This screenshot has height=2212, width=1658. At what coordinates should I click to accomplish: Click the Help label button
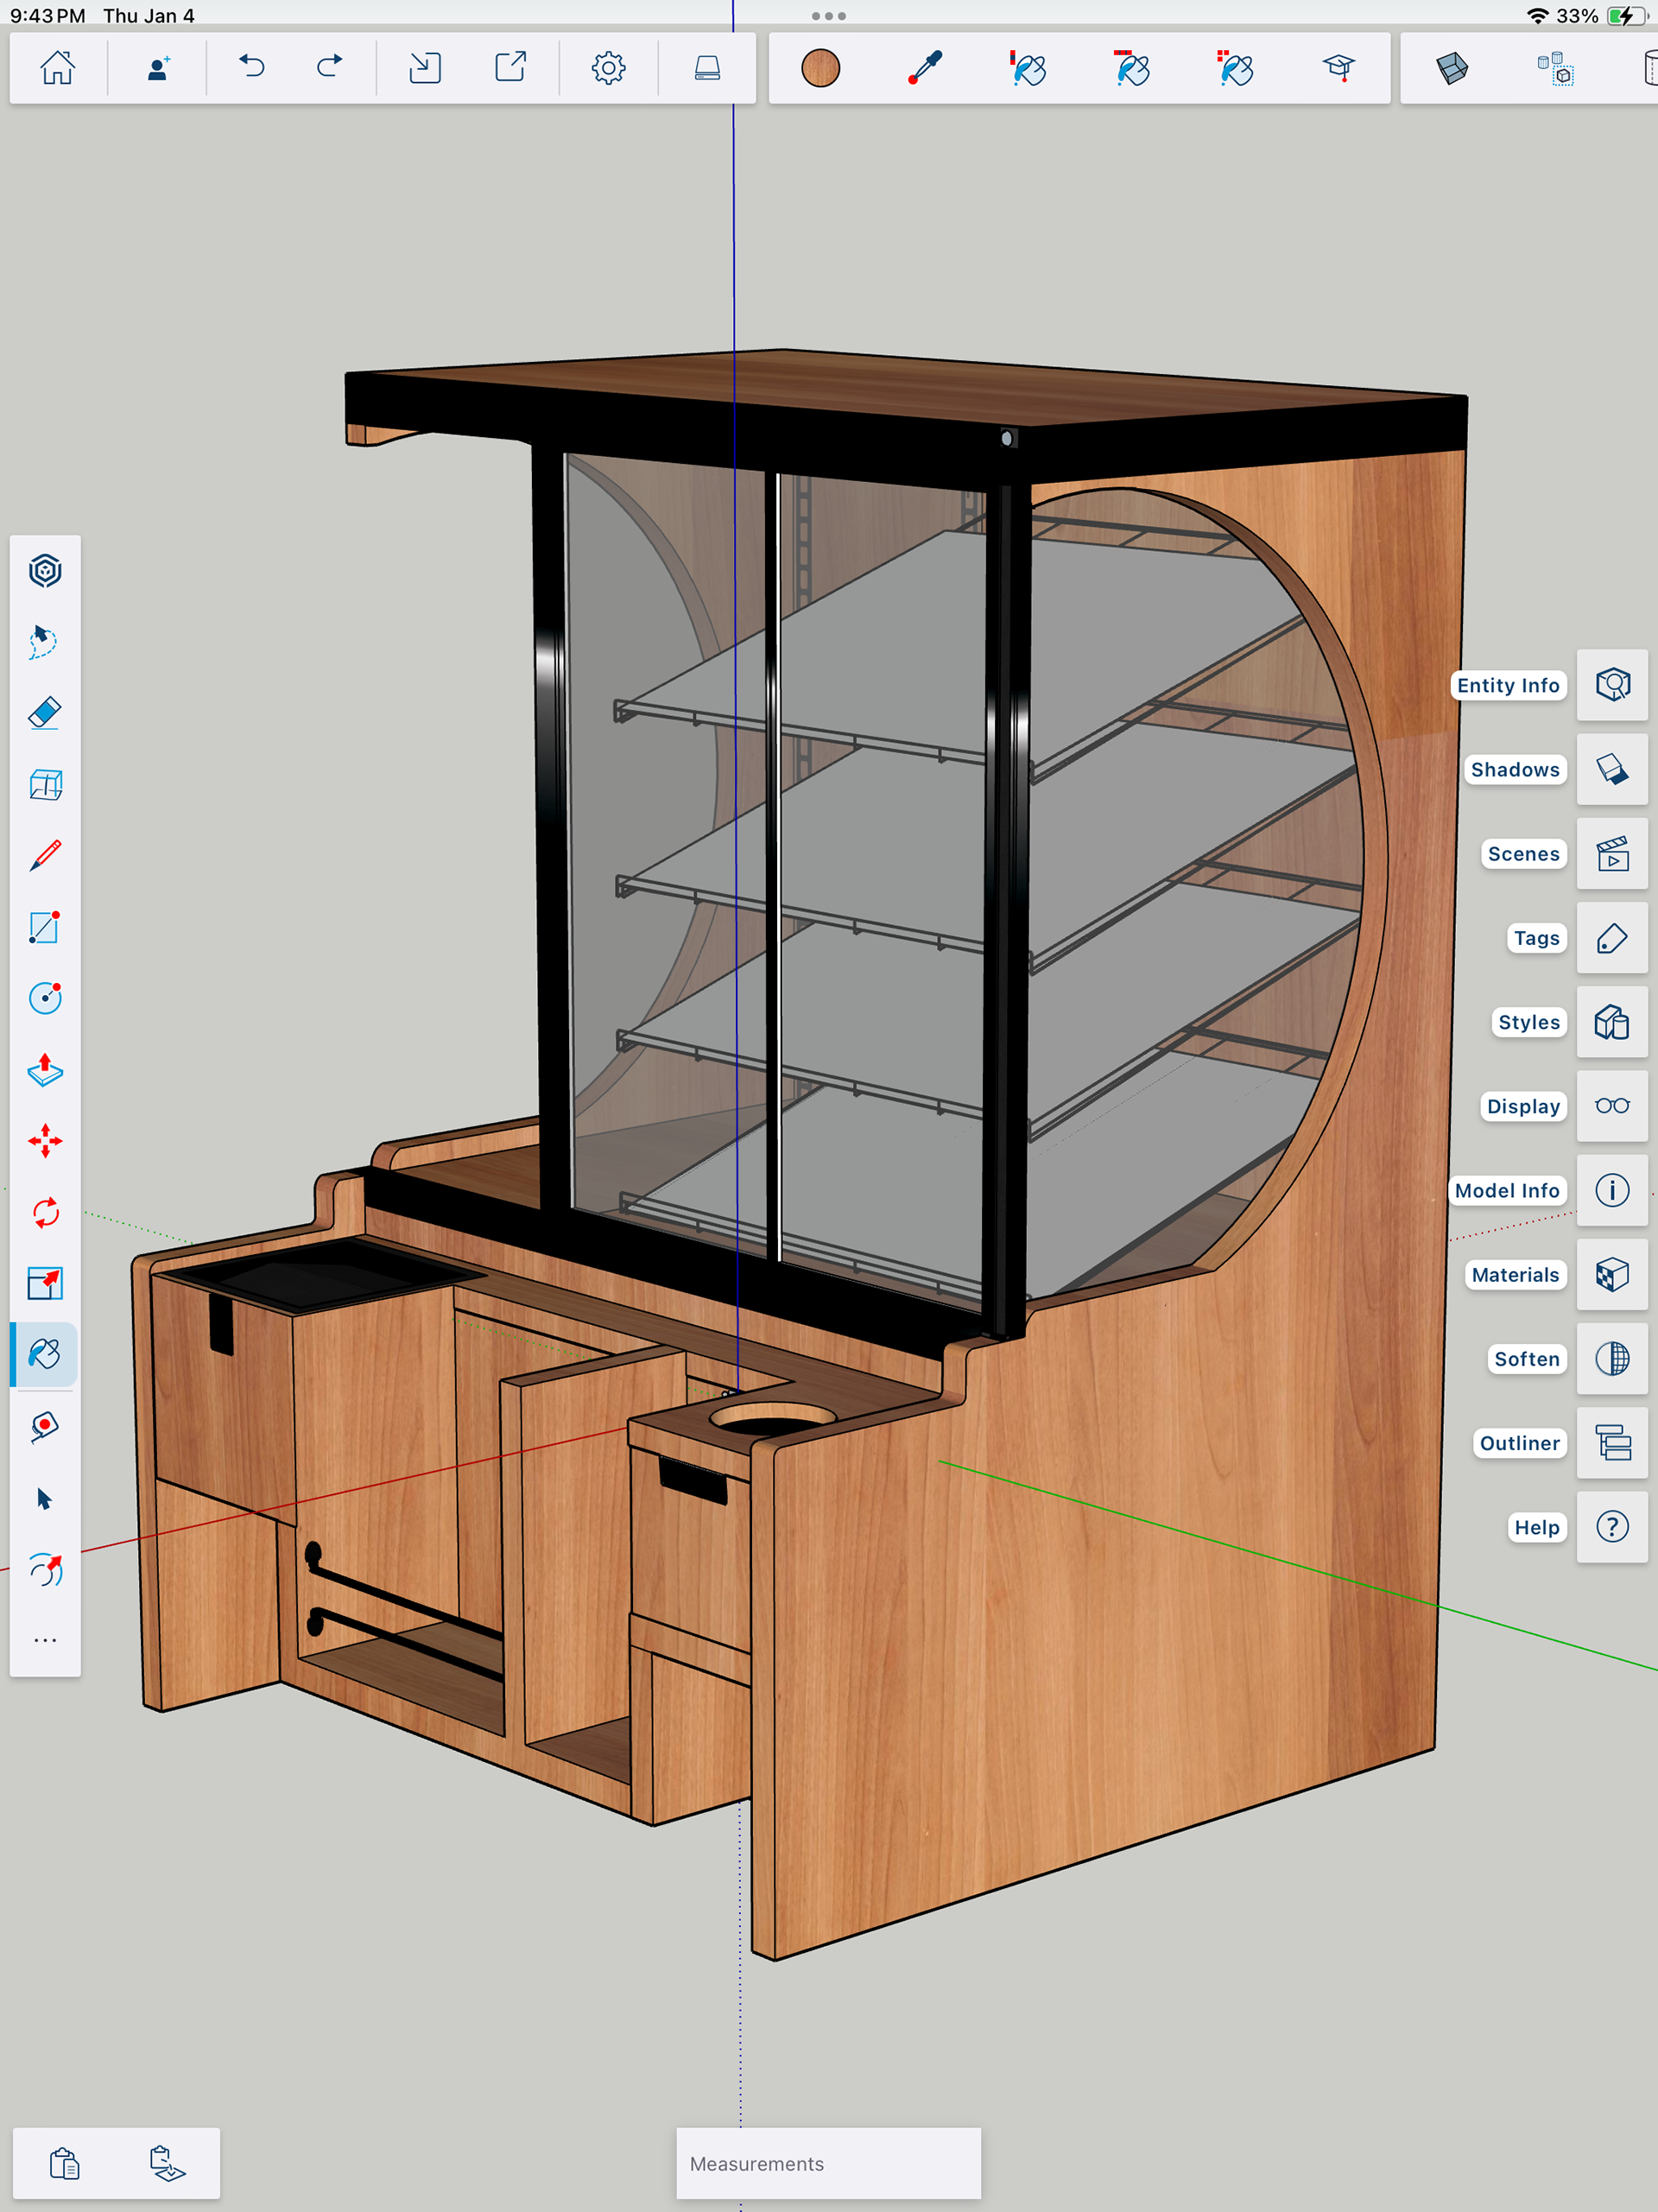[1536, 1527]
